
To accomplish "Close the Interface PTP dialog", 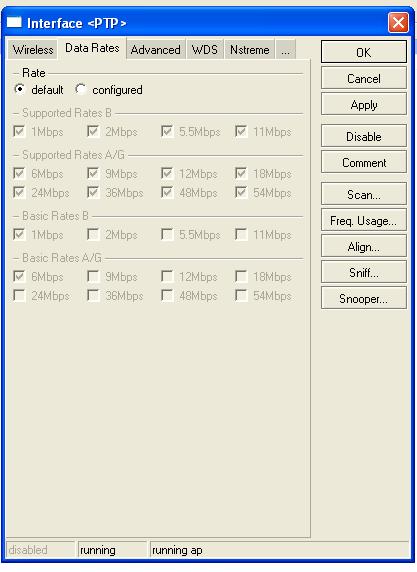I will pos(398,23).
